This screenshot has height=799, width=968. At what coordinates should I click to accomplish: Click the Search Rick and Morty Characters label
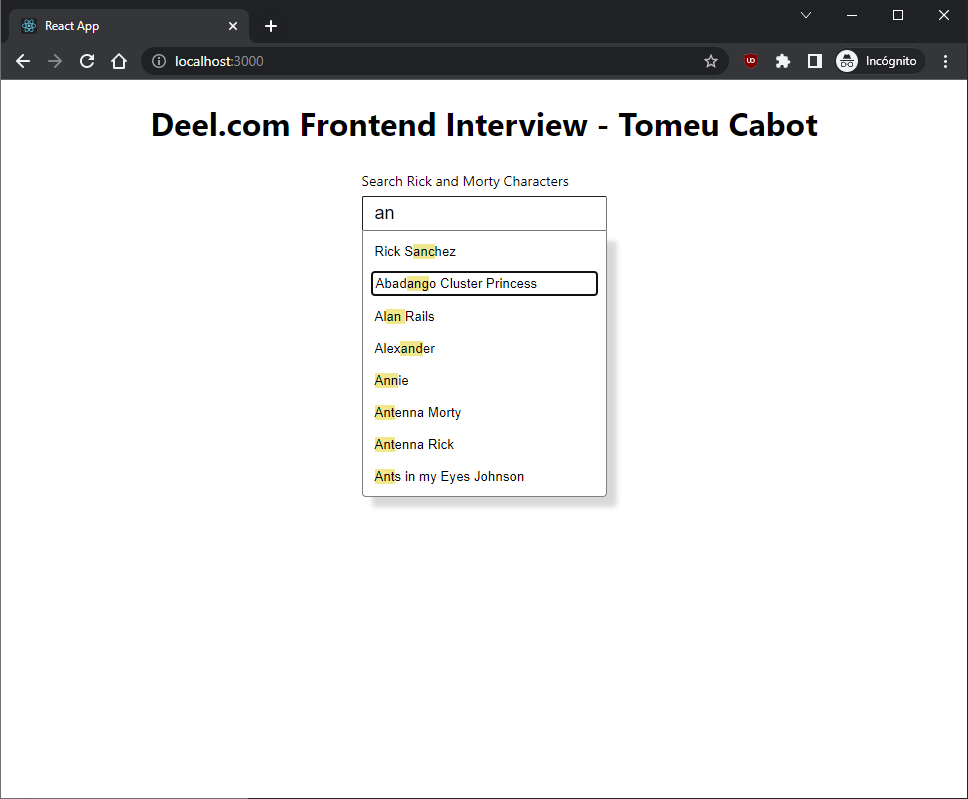coord(465,182)
